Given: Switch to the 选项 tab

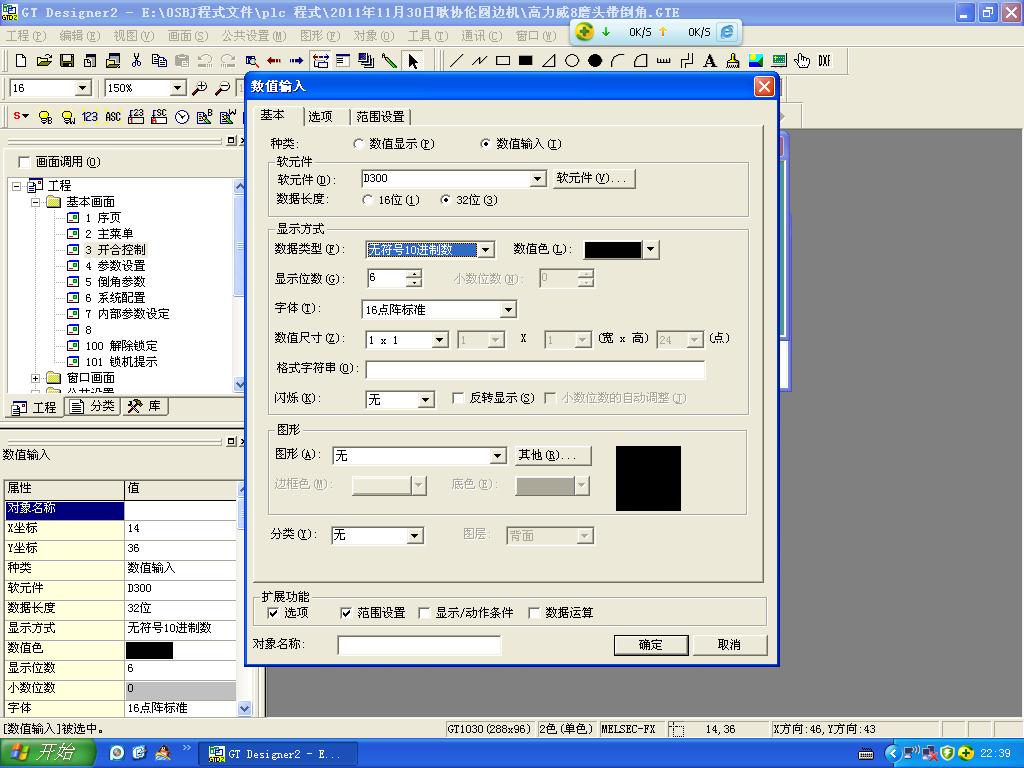Looking at the screenshot, I should coord(320,117).
